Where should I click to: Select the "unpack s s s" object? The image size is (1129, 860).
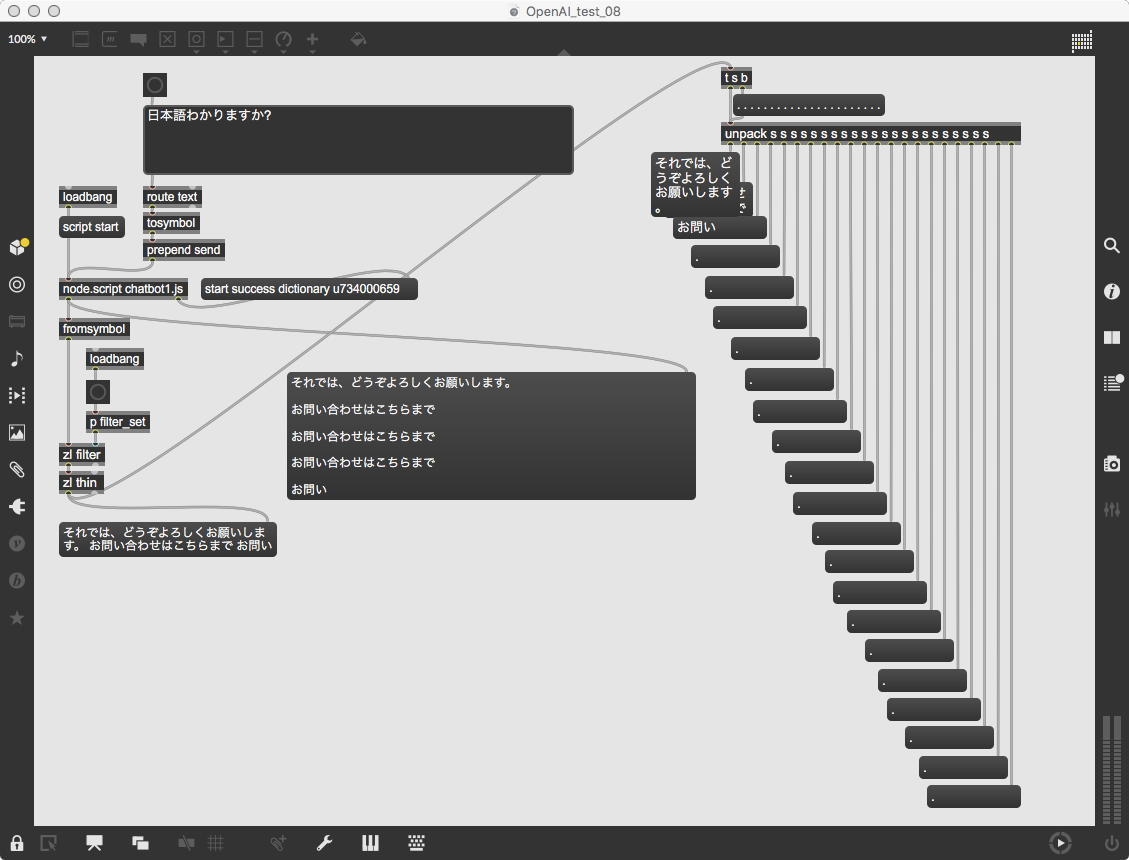(x=871, y=133)
